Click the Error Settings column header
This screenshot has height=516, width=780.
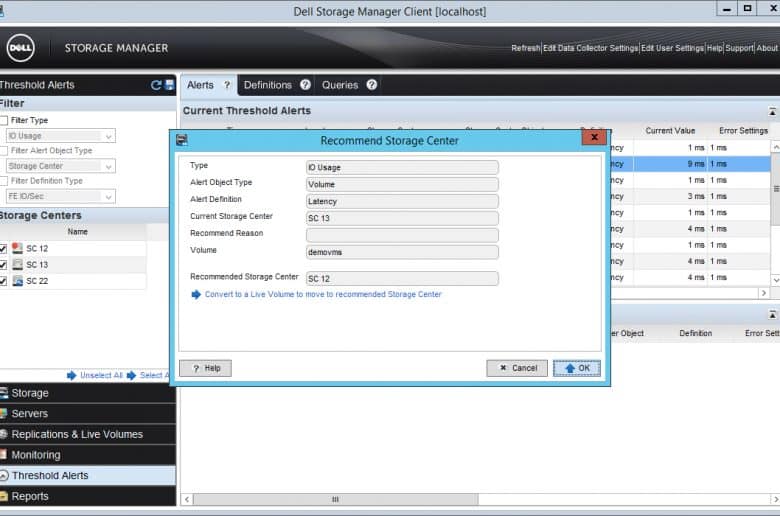[743, 131]
